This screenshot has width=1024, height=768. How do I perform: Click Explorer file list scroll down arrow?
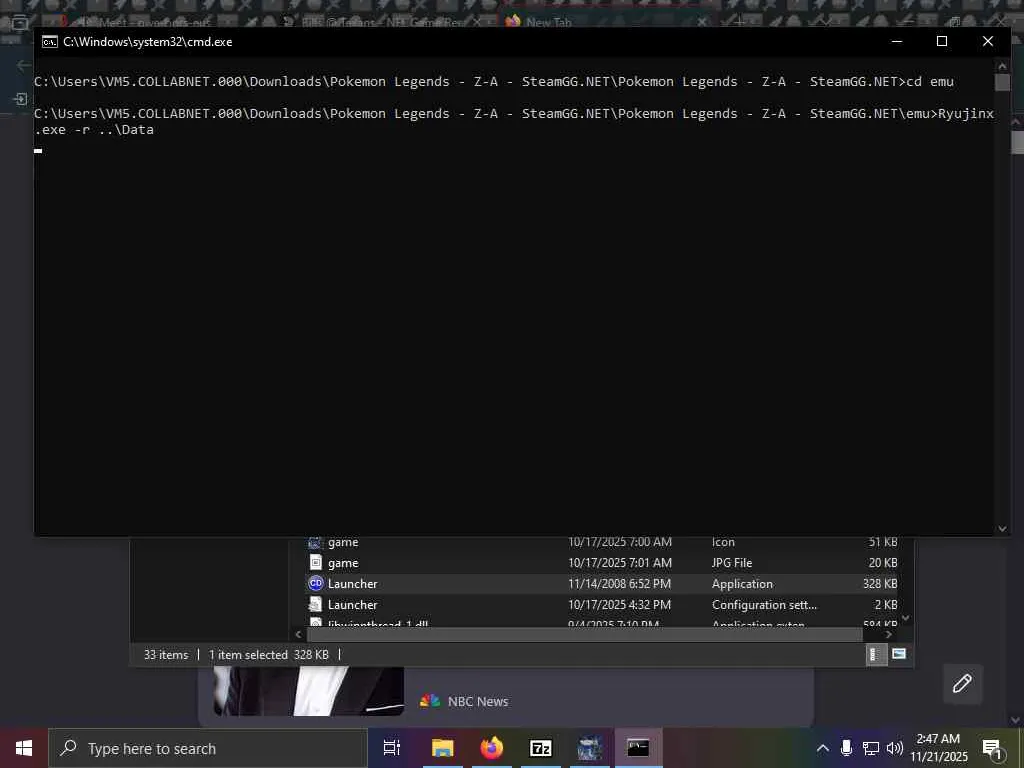pyautogui.click(x=906, y=618)
